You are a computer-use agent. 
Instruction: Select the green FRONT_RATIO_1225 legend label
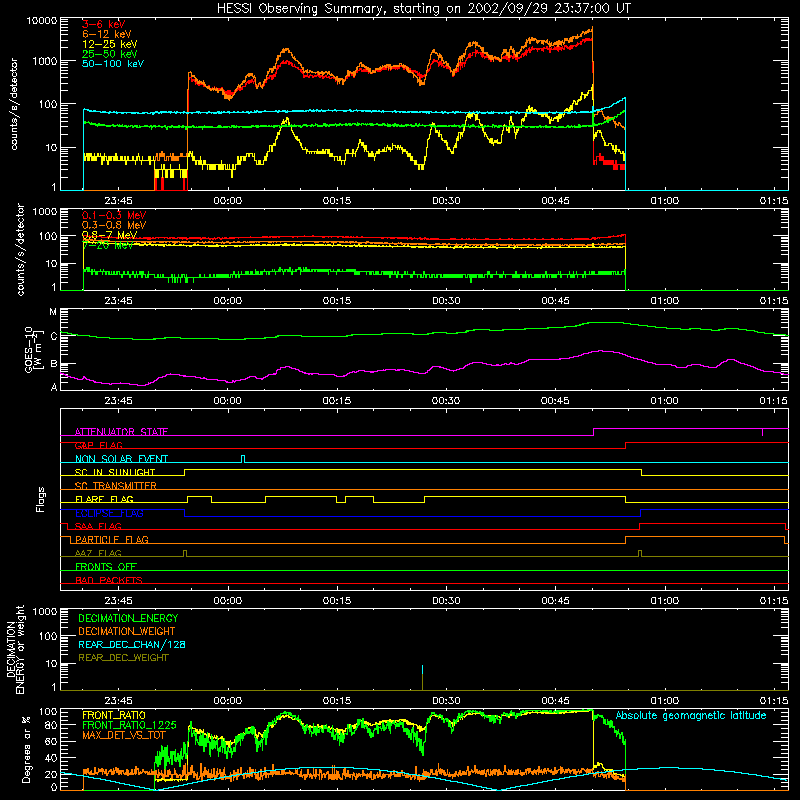pyautogui.click(x=130, y=725)
